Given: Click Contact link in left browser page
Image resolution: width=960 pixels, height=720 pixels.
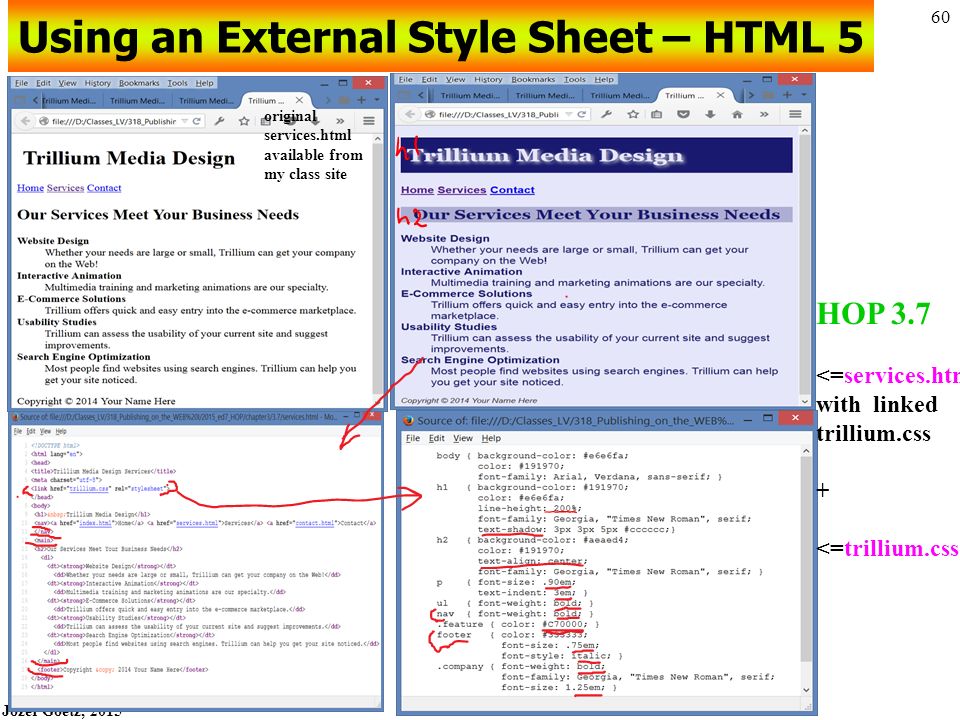Looking at the screenshot, I should tap(104, 188).
